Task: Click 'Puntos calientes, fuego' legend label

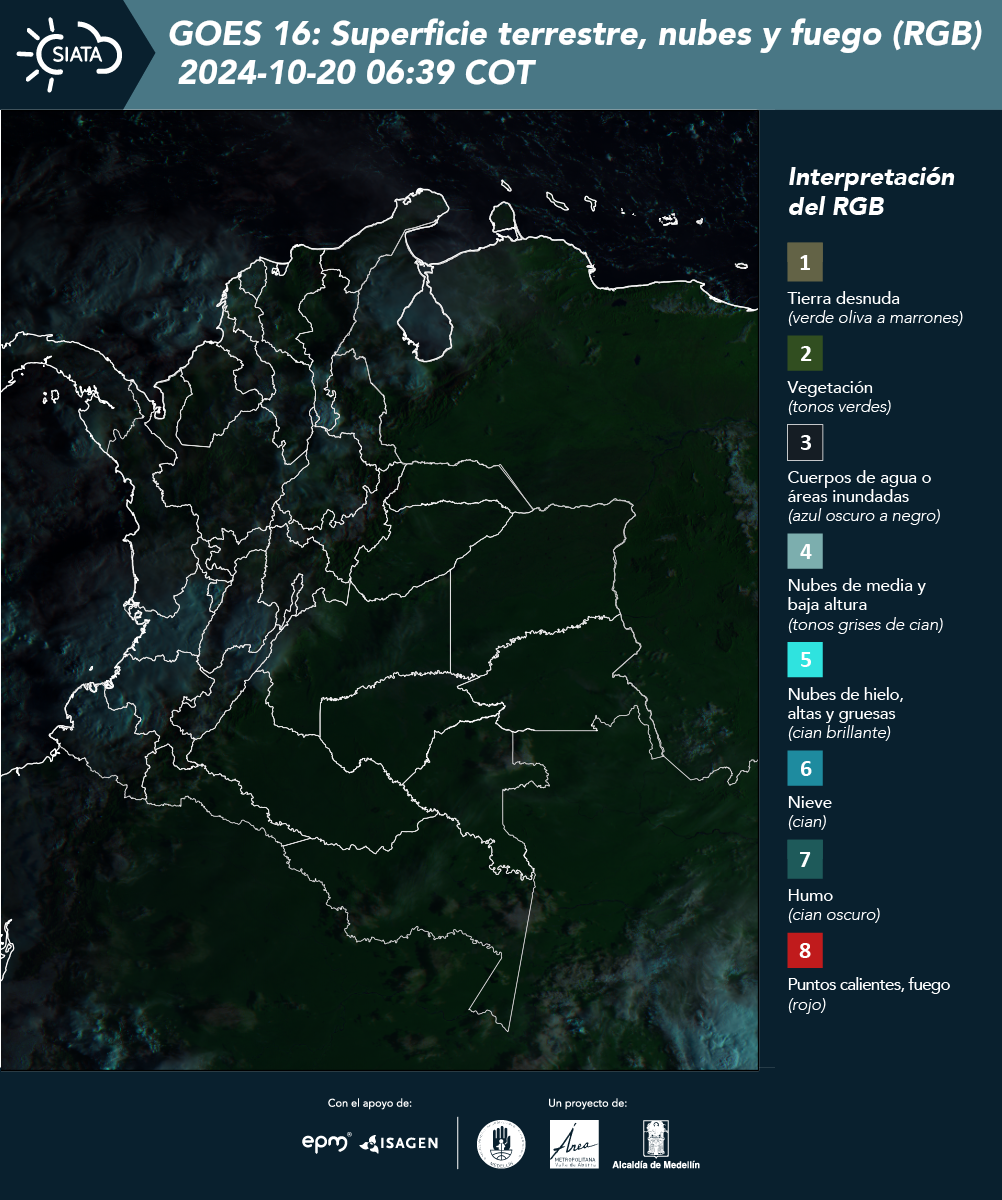Action: click(868, 984)
